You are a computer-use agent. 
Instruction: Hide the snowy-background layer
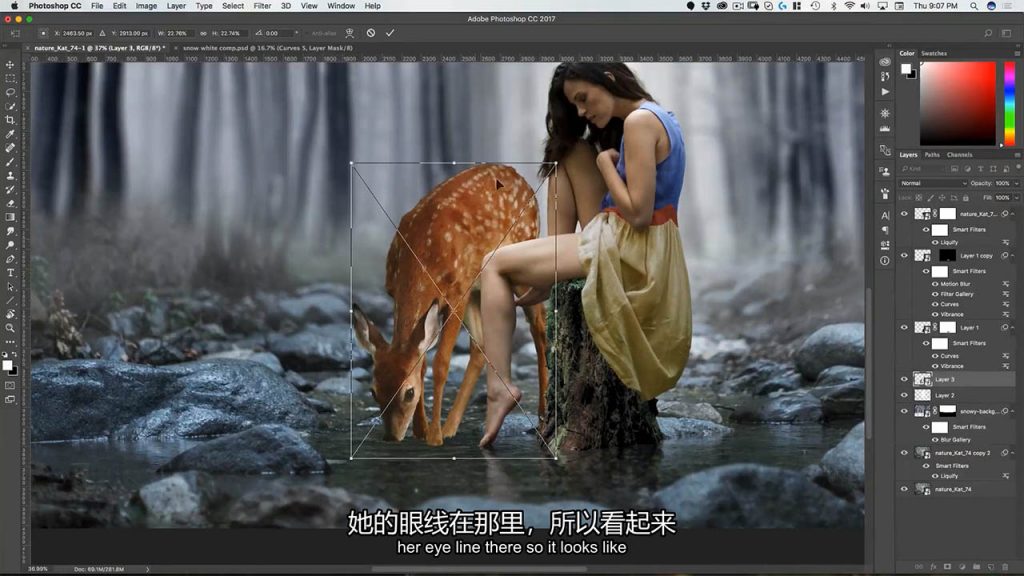click(x=904, y=411)
